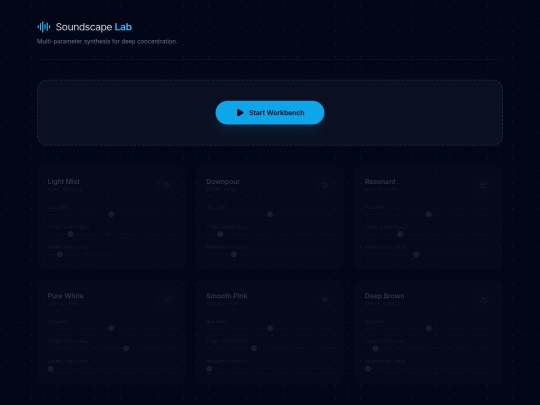Click the Start Workbench button

(x=270, y=113)
